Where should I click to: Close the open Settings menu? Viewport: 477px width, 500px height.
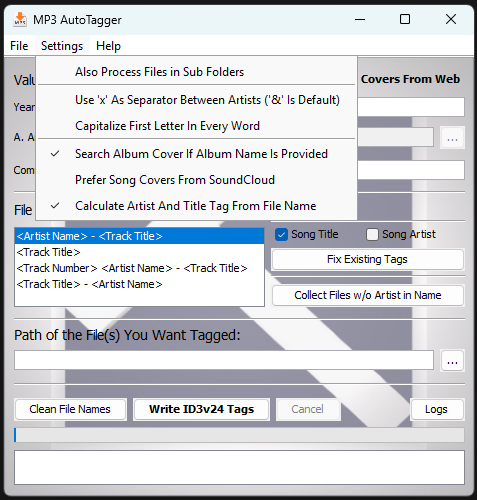(x=62, y=46)
